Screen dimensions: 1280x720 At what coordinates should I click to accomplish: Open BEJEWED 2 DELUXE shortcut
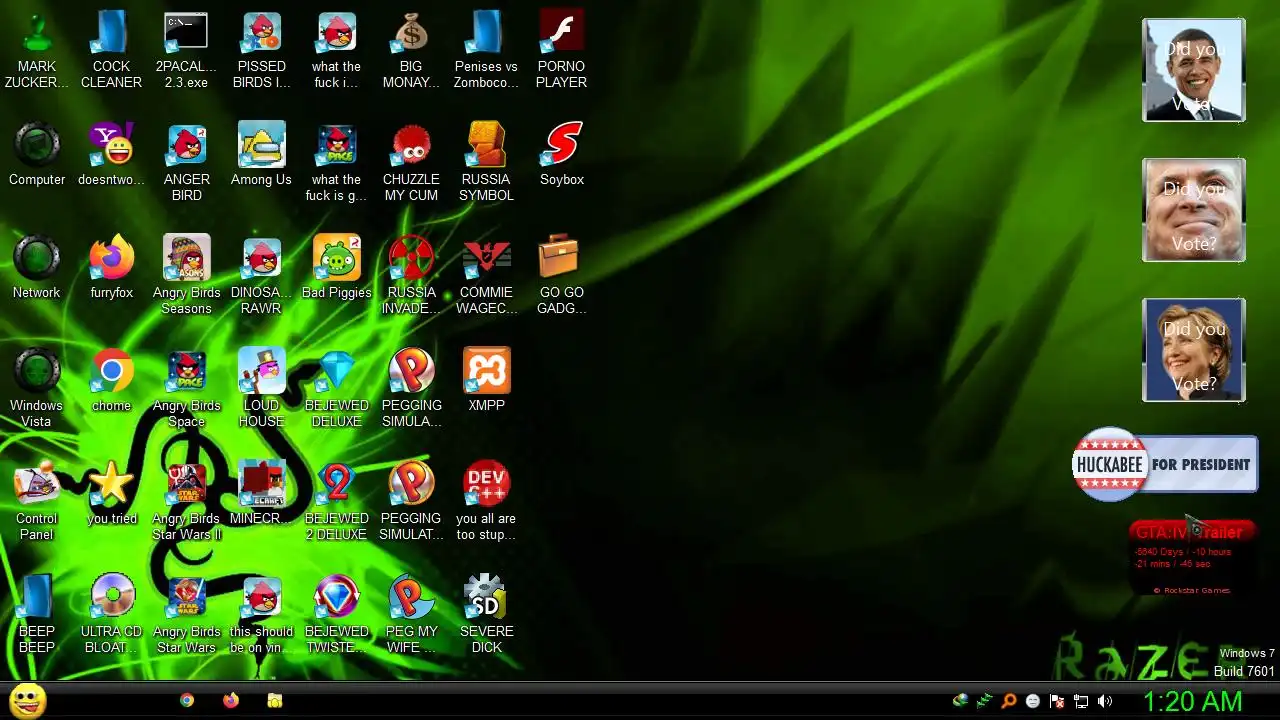tap(336, 502)
